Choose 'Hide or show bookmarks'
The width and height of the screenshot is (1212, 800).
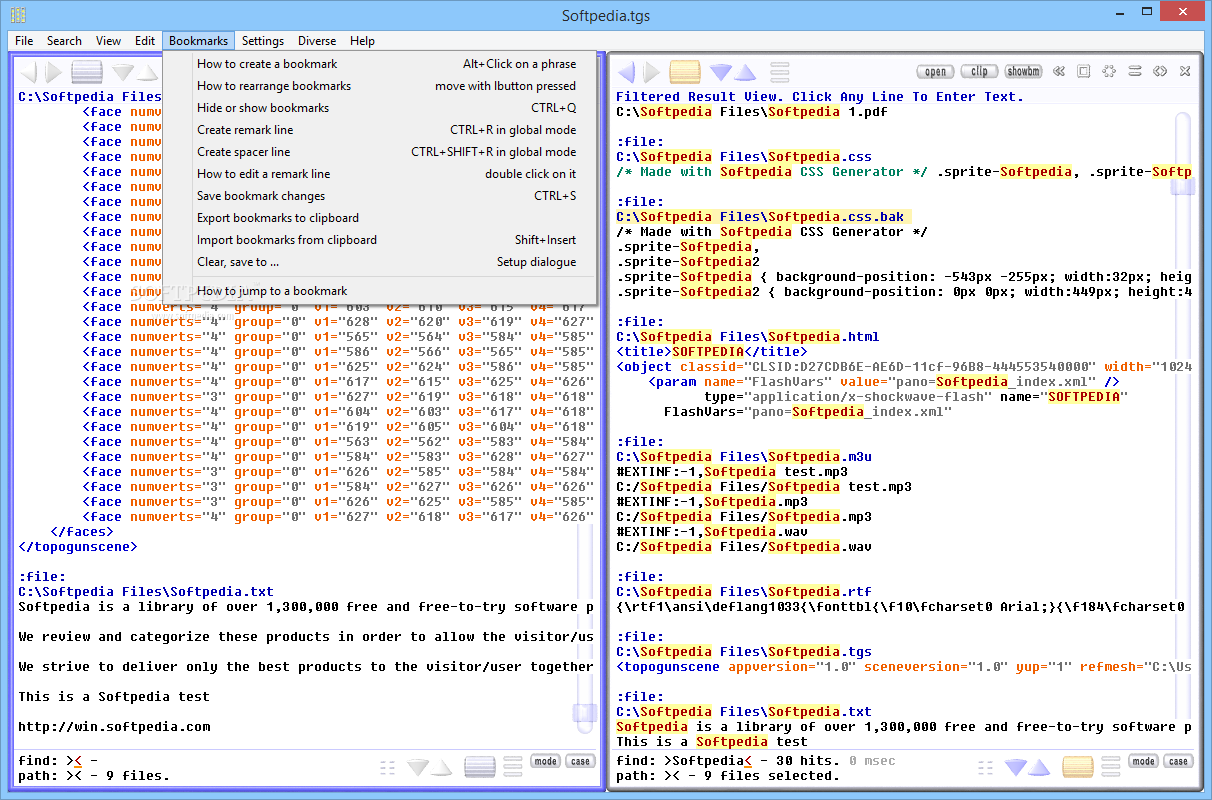coord(380,108)
